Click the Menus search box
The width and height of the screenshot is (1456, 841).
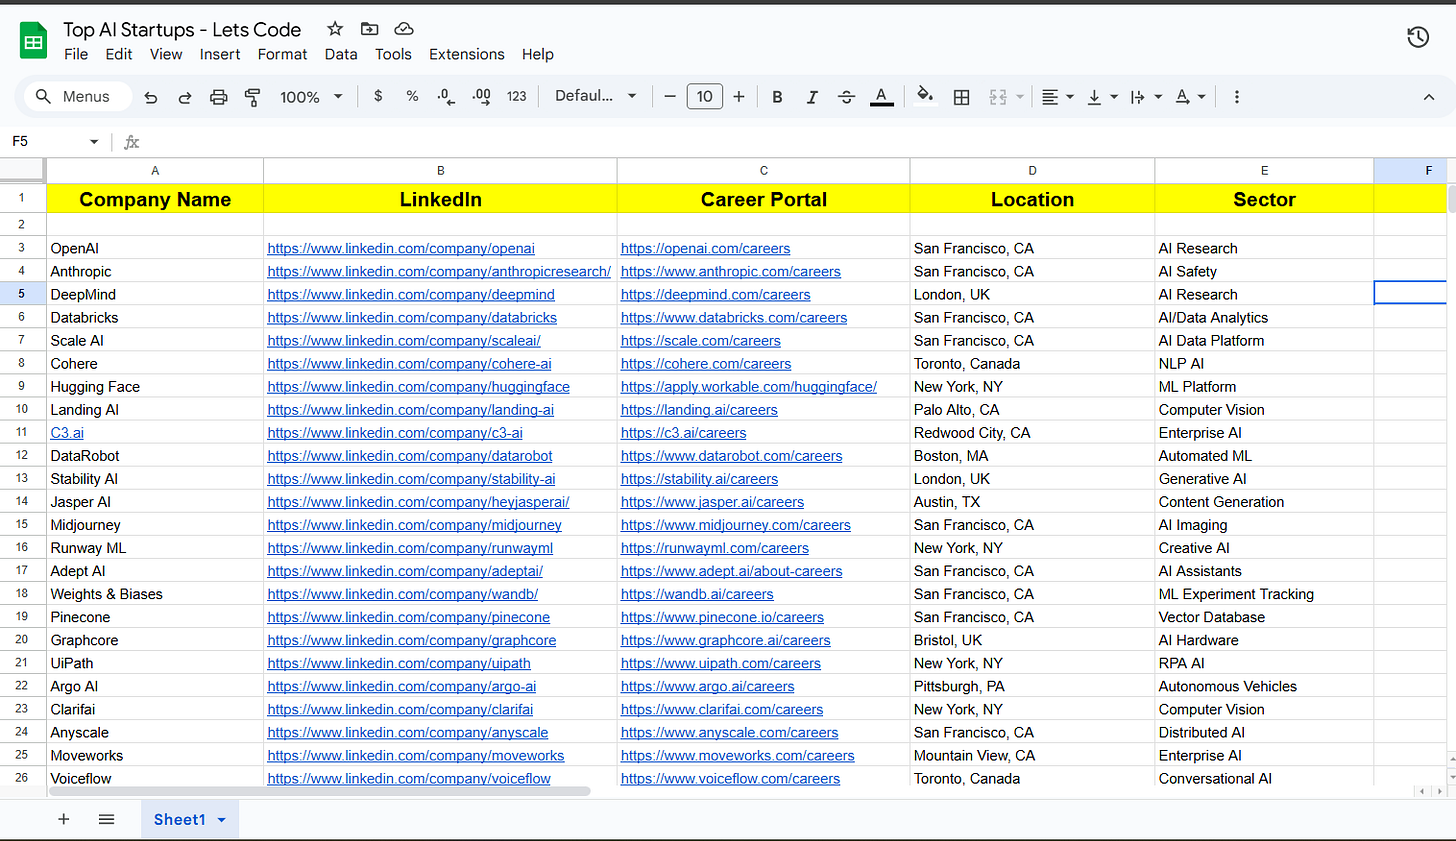pyautogui.click(x=78, y=96)
